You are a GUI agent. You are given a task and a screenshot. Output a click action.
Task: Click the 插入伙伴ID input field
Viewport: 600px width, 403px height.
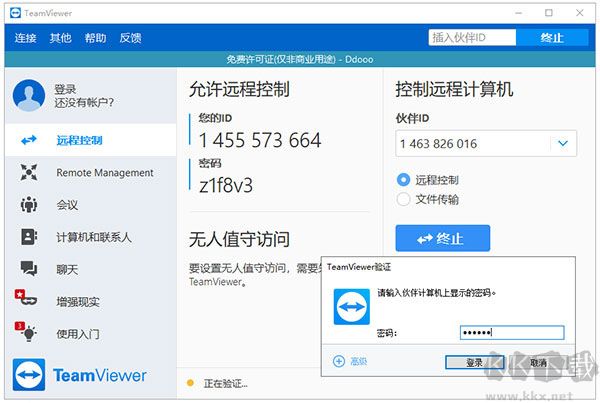point(472,38)
